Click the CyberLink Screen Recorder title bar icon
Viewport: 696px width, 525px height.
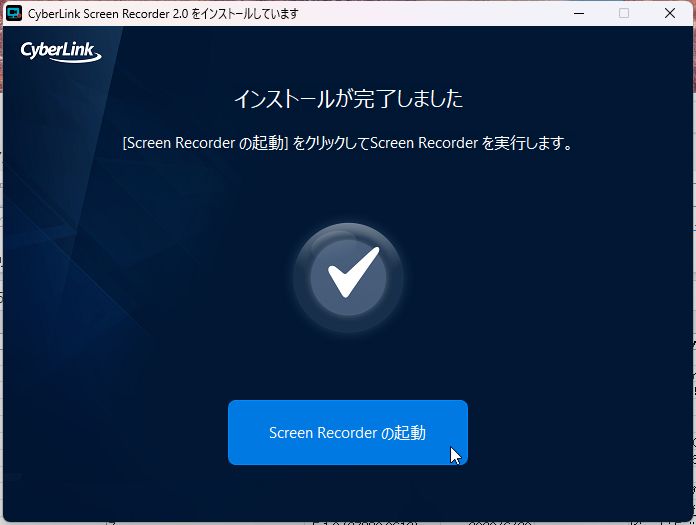point(14,13)
